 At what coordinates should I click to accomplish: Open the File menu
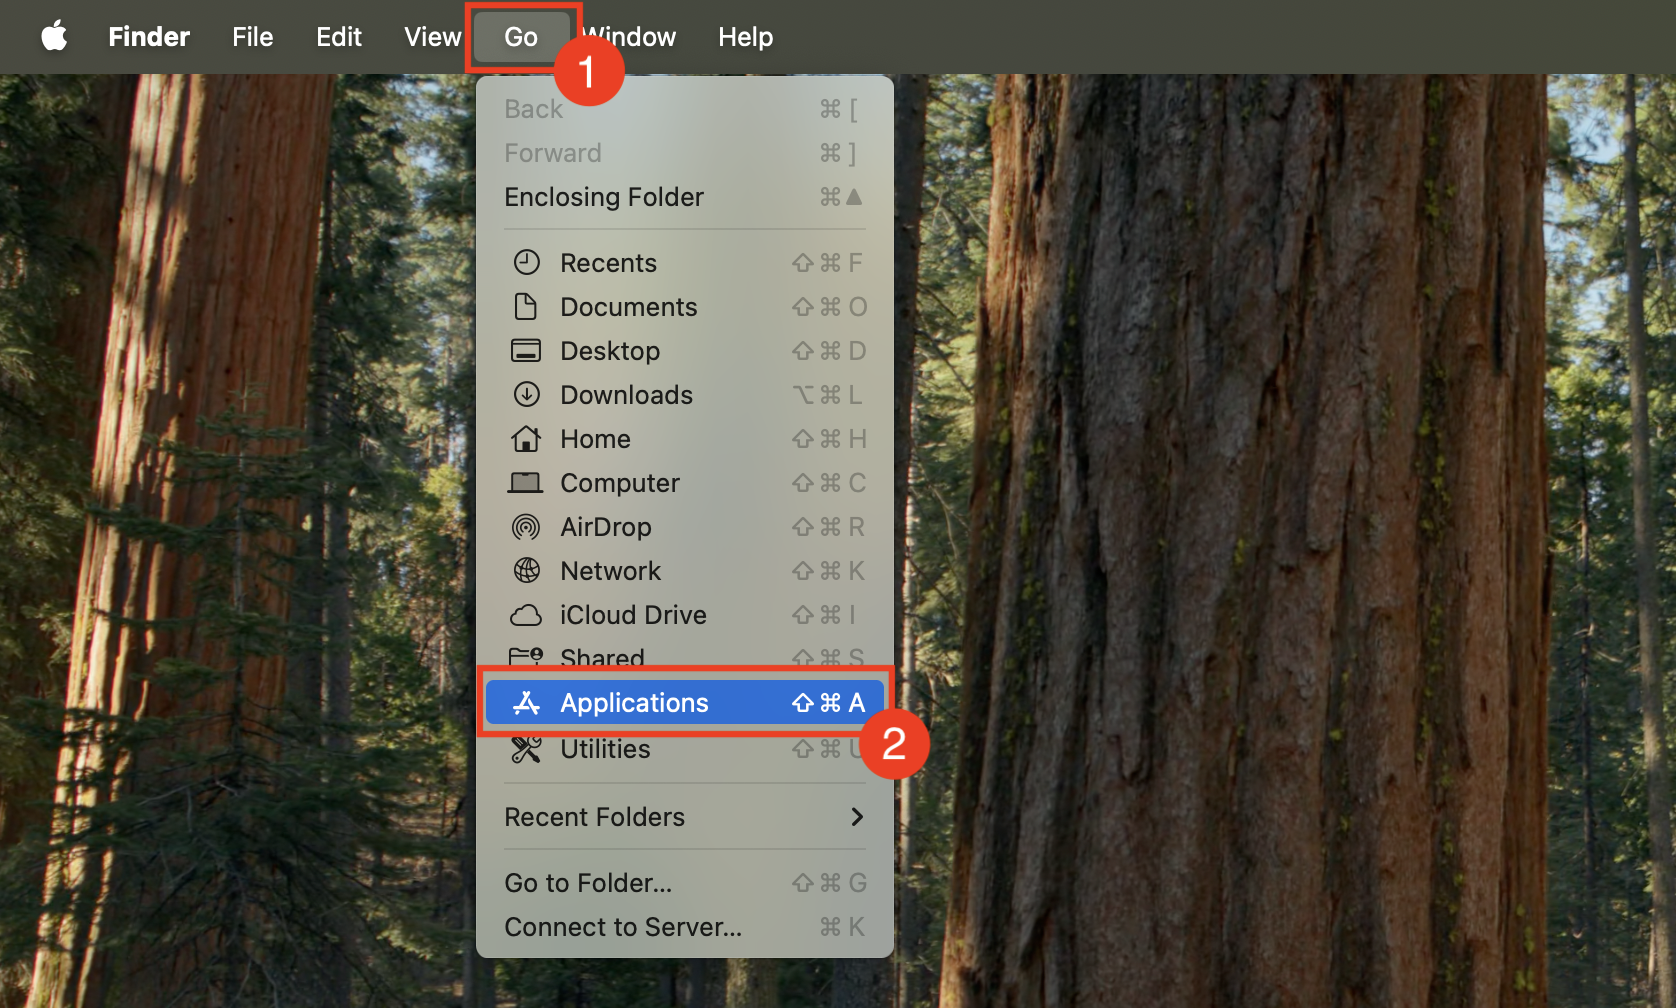pyautogui.click(x=253, y=37)
